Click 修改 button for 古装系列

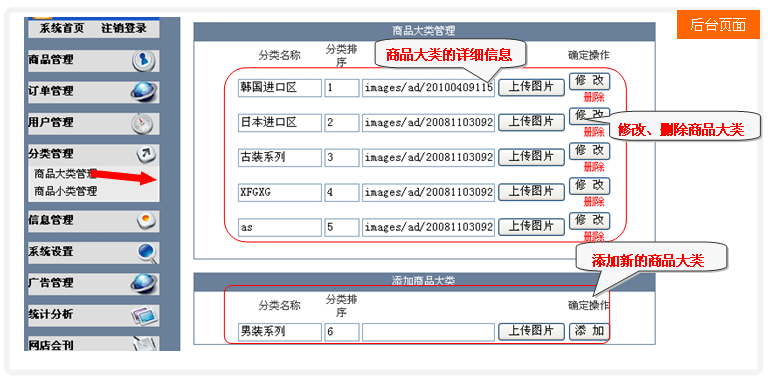pyautogui.click(x=589, y=151)
